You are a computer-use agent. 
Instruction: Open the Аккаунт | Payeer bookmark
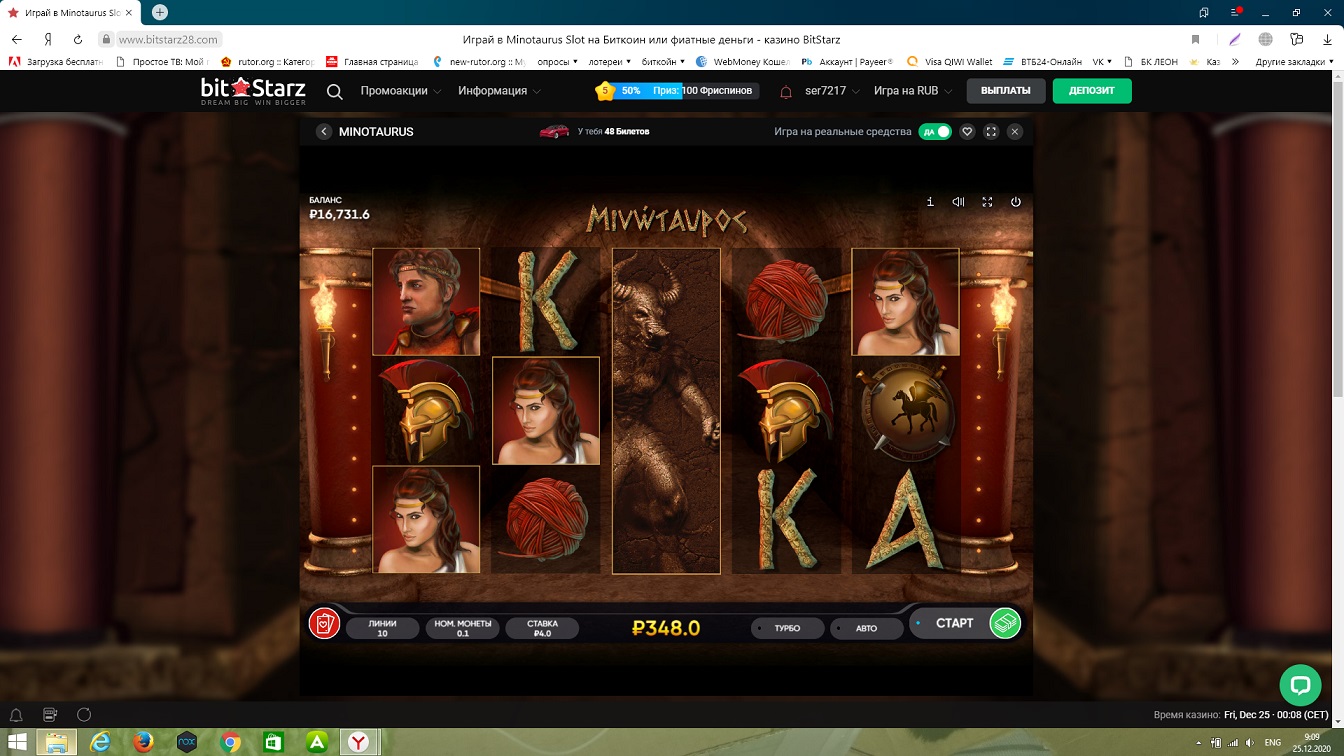click(847, 62)
